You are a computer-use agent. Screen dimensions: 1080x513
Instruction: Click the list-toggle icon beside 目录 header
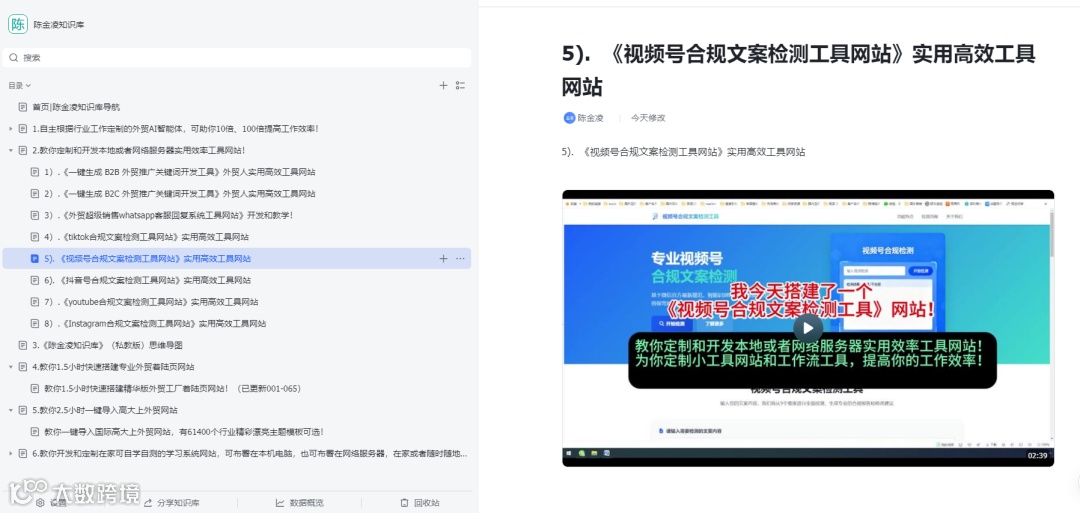(x=461, y=85)
